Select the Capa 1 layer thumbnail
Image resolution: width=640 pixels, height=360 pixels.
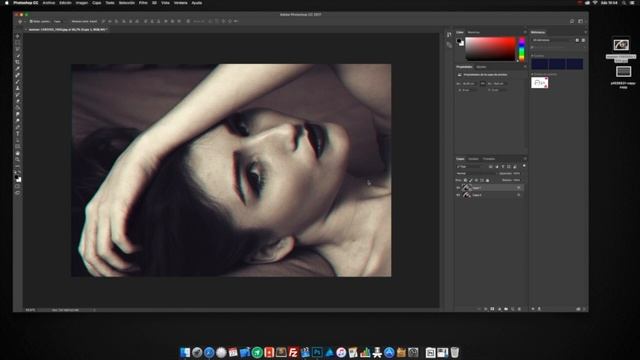click(x=466, y=188)
